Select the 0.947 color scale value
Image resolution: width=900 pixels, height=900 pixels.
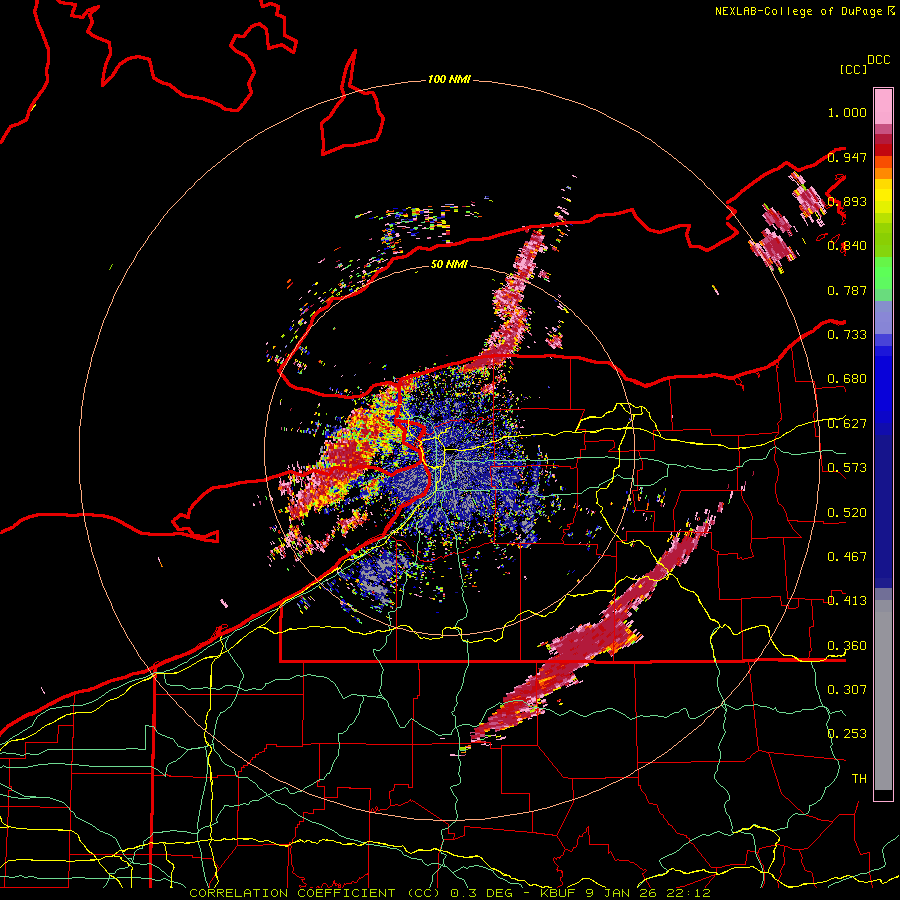(x=847, y=157)
